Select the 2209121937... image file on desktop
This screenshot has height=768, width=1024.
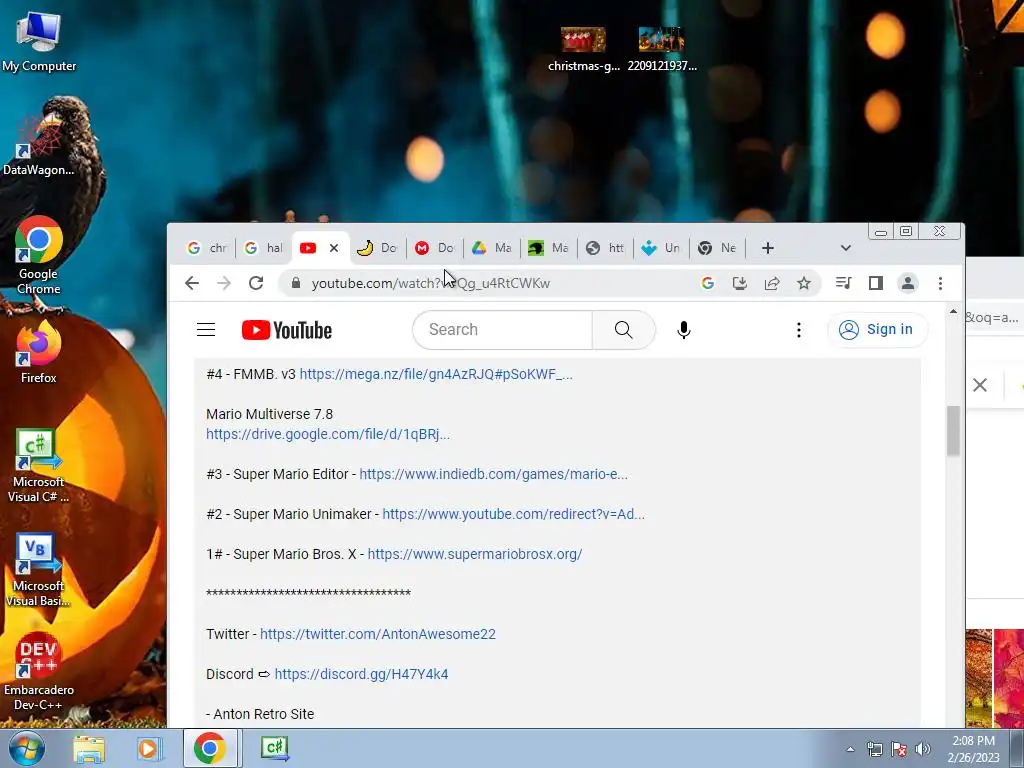click(x=662, y=50)
